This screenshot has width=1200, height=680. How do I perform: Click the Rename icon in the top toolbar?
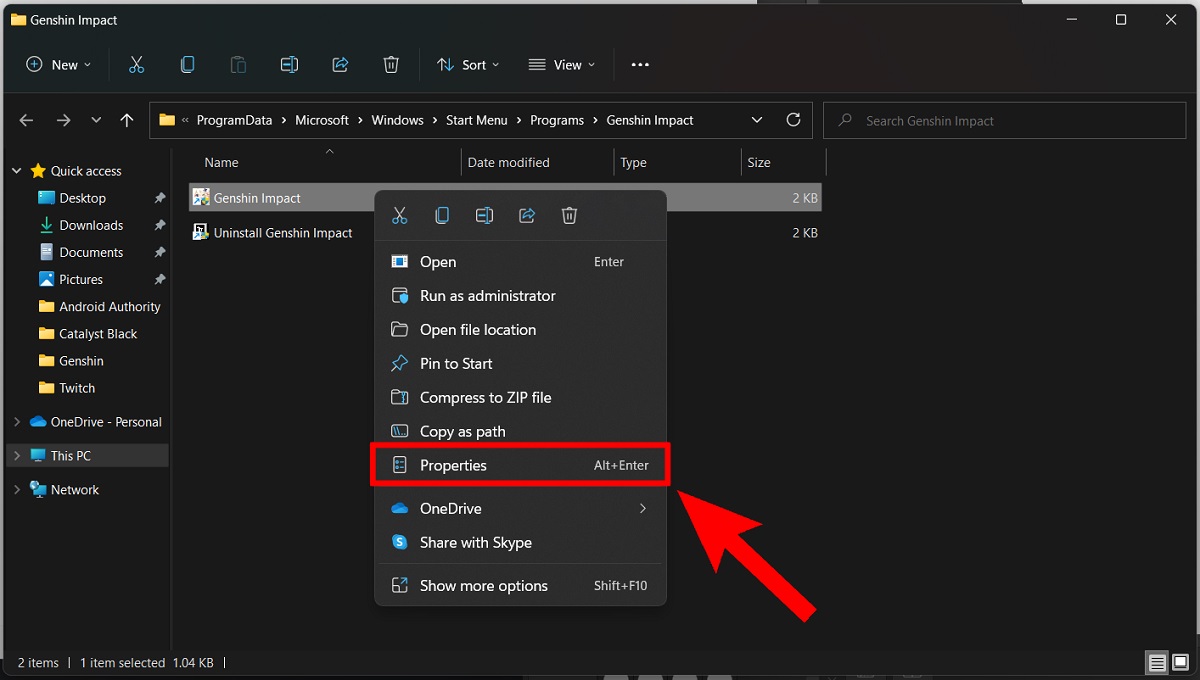click(x=289, y=65)
